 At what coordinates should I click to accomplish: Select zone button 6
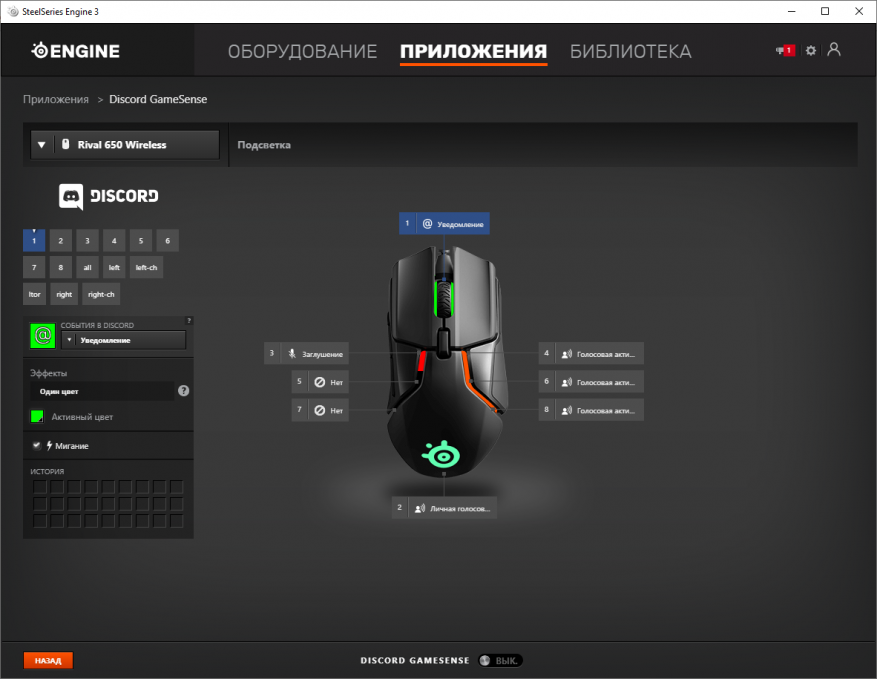point(168,241)
